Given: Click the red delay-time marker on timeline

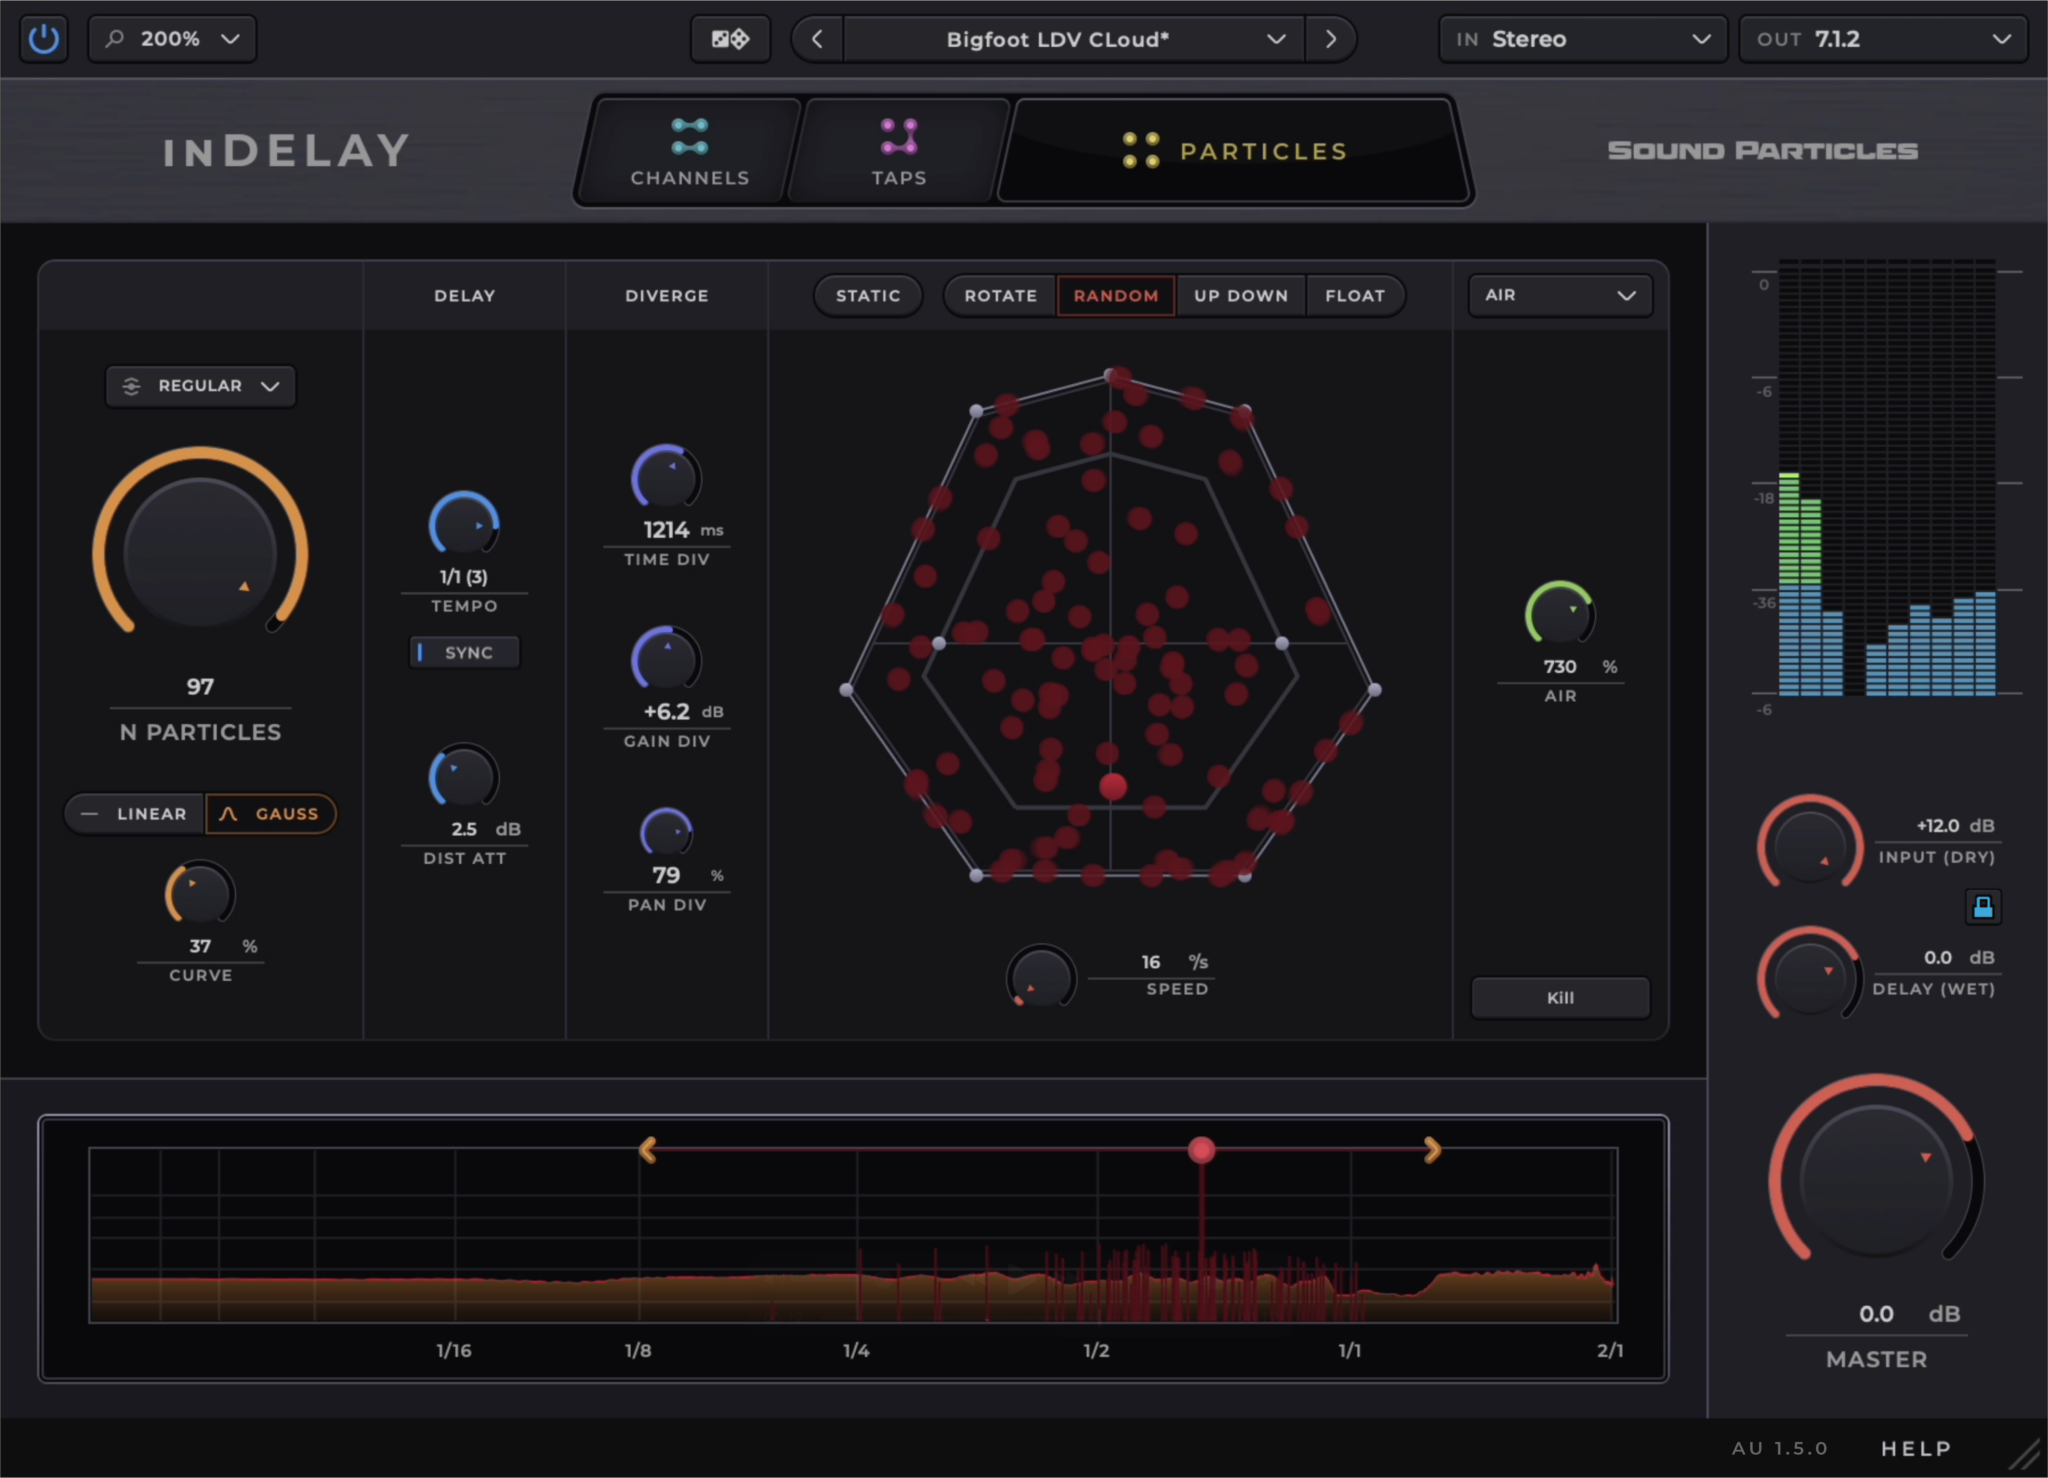Looking at the screenshot, I should click(x=1201, y=1150).
